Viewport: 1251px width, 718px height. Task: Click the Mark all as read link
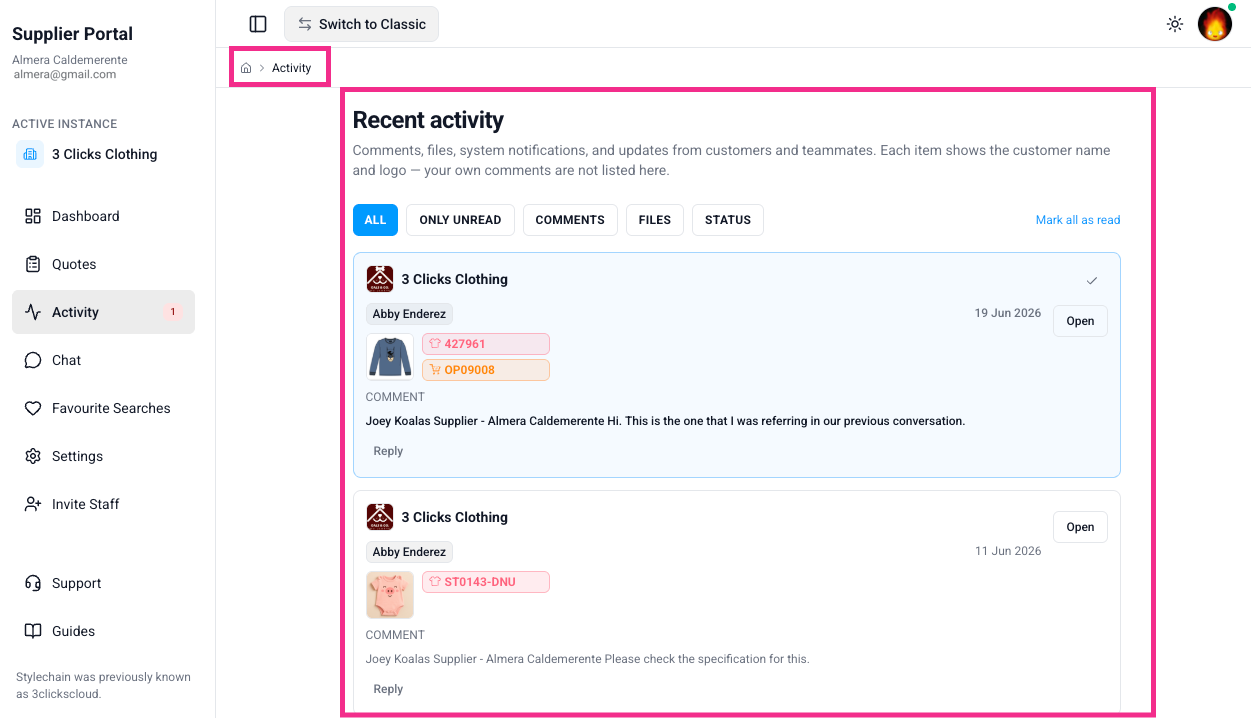1078,220
